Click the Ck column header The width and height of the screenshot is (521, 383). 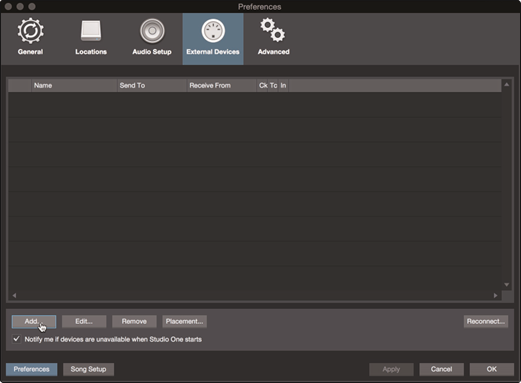pyautogui.click(x=263, y=85)
